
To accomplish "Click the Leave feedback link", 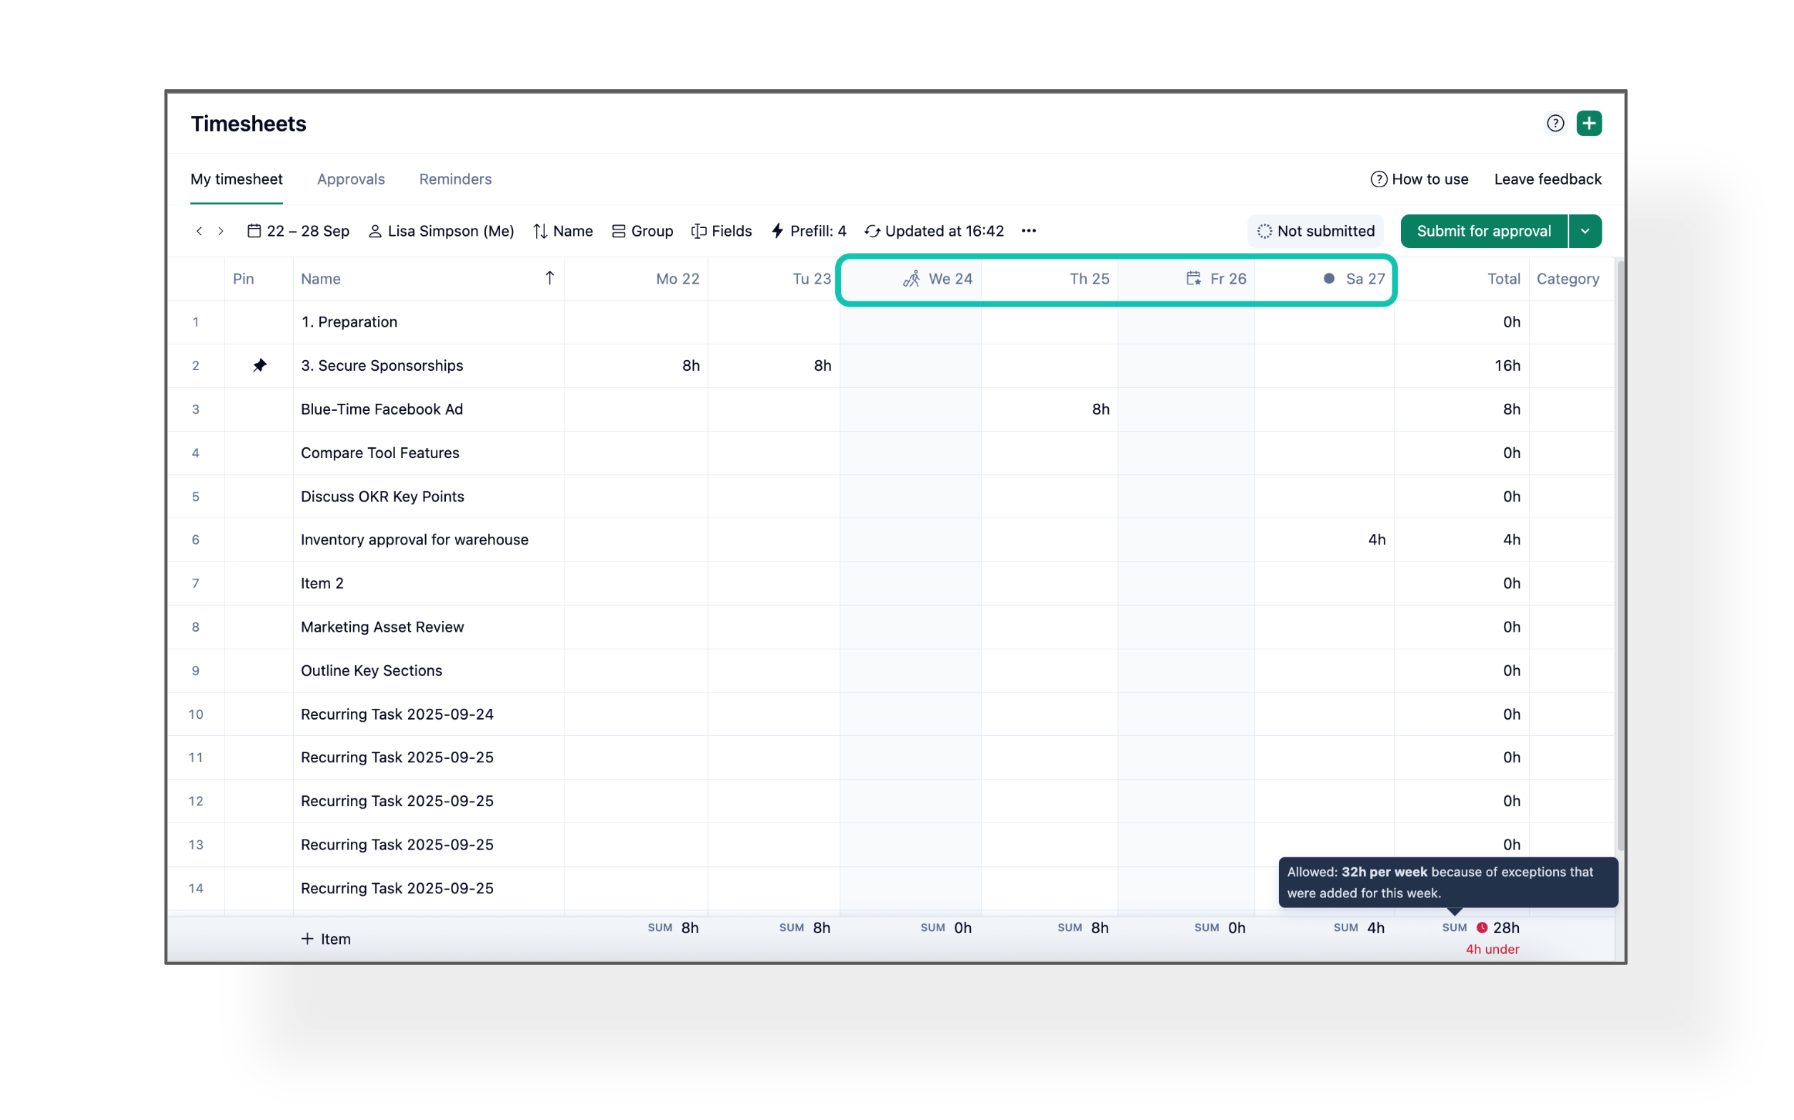I will (x=1548, y=179).
